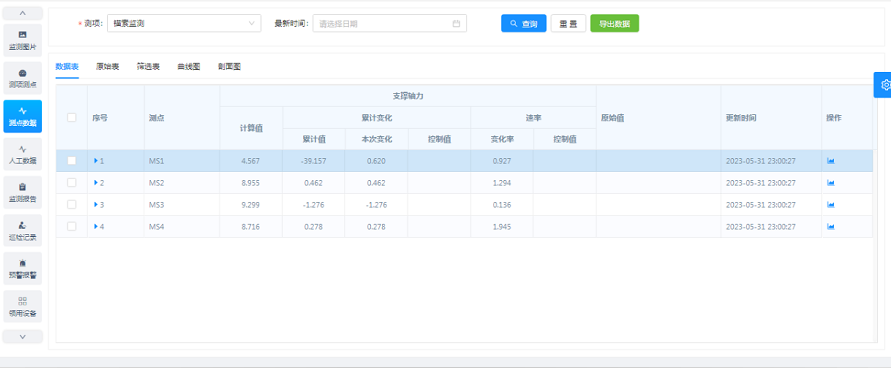Click the computed value 9.299
The width and height of the screenshot is (891, 368).
[251, 204]
